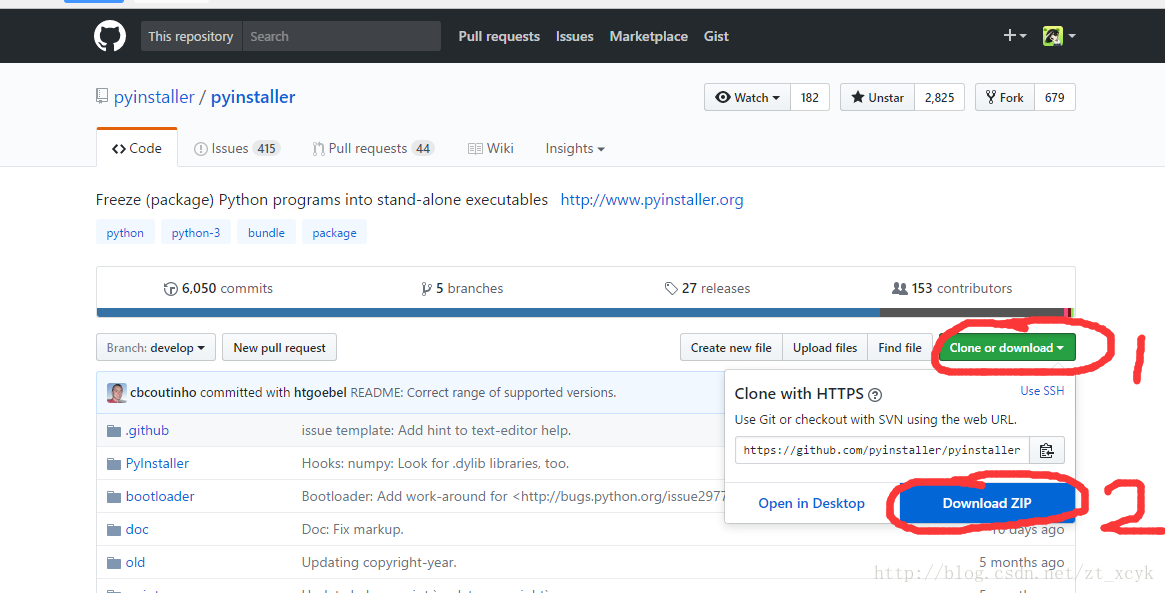The height and width of the screenshot is (593, 1165).
Task: Click cbcoutinho's avatar thumbnail
Action: pyautogui.click(x=117, y=393)
